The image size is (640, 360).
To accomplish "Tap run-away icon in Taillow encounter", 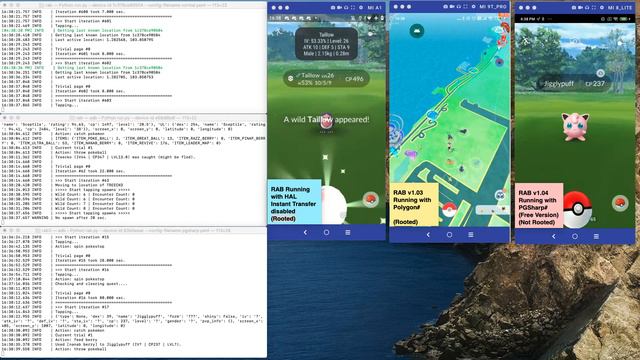I will (x=279, y=31).
